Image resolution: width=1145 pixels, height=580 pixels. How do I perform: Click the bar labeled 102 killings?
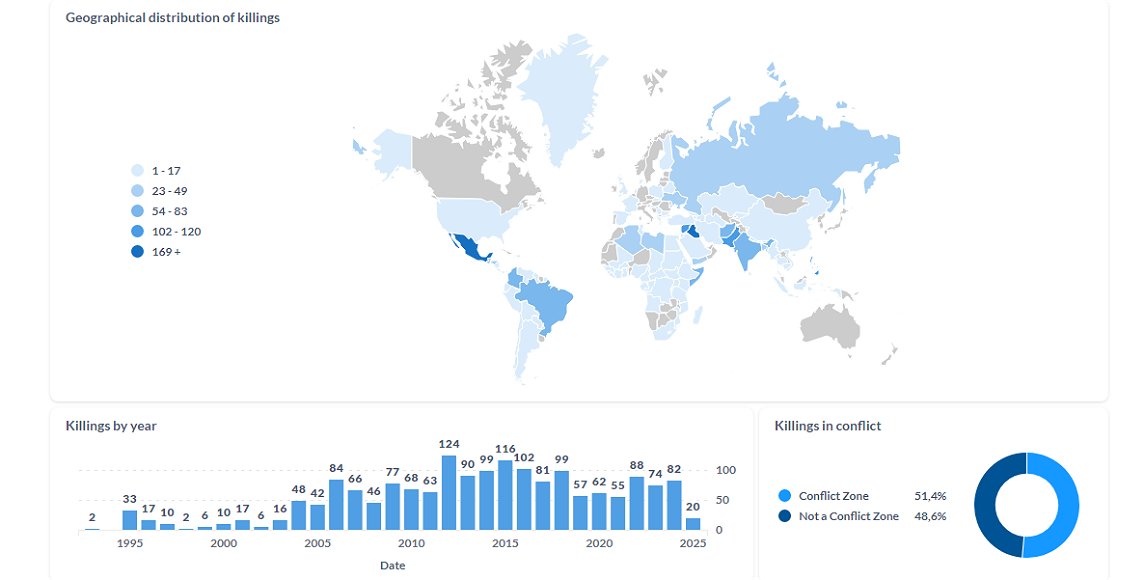pos(524,499)
